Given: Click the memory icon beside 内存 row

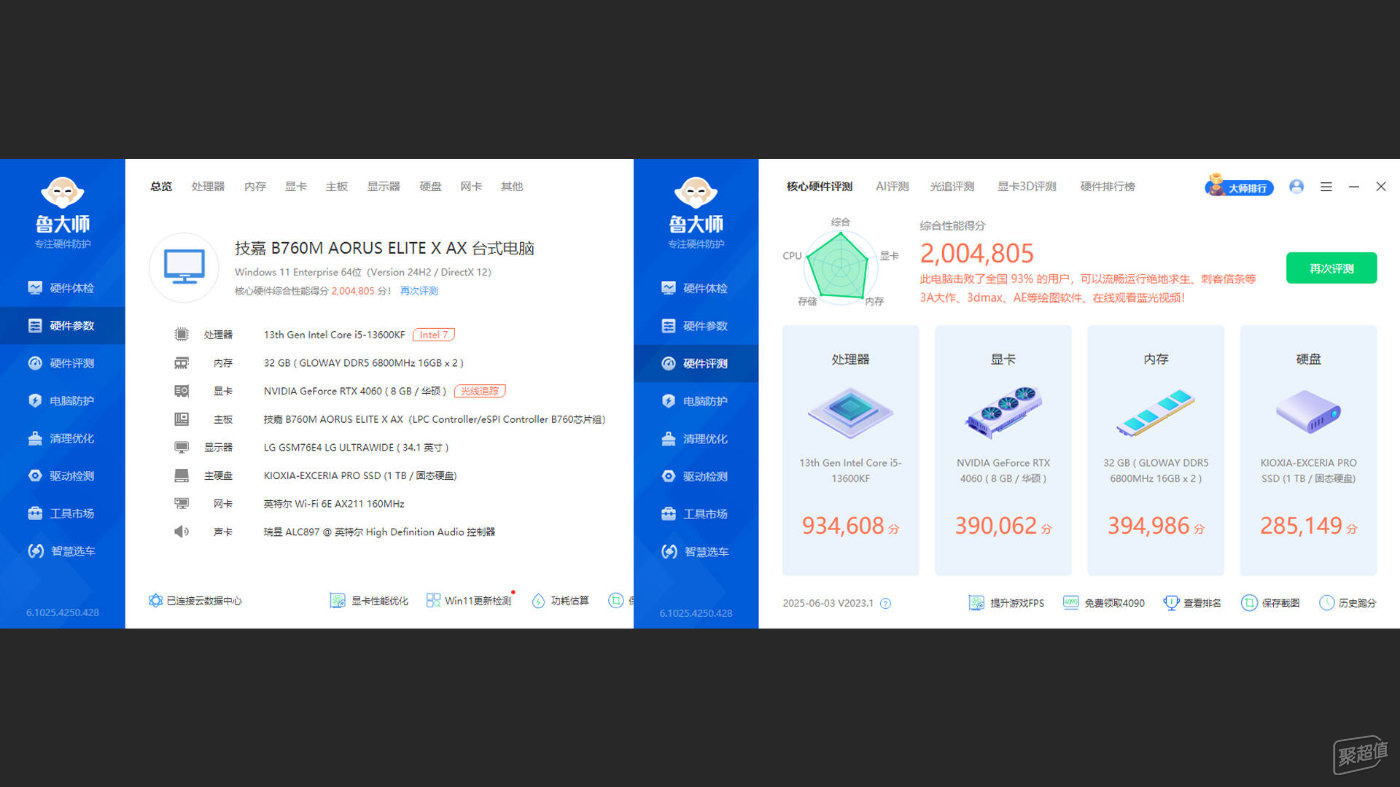Looking at the screenshot, I should 181,363.
